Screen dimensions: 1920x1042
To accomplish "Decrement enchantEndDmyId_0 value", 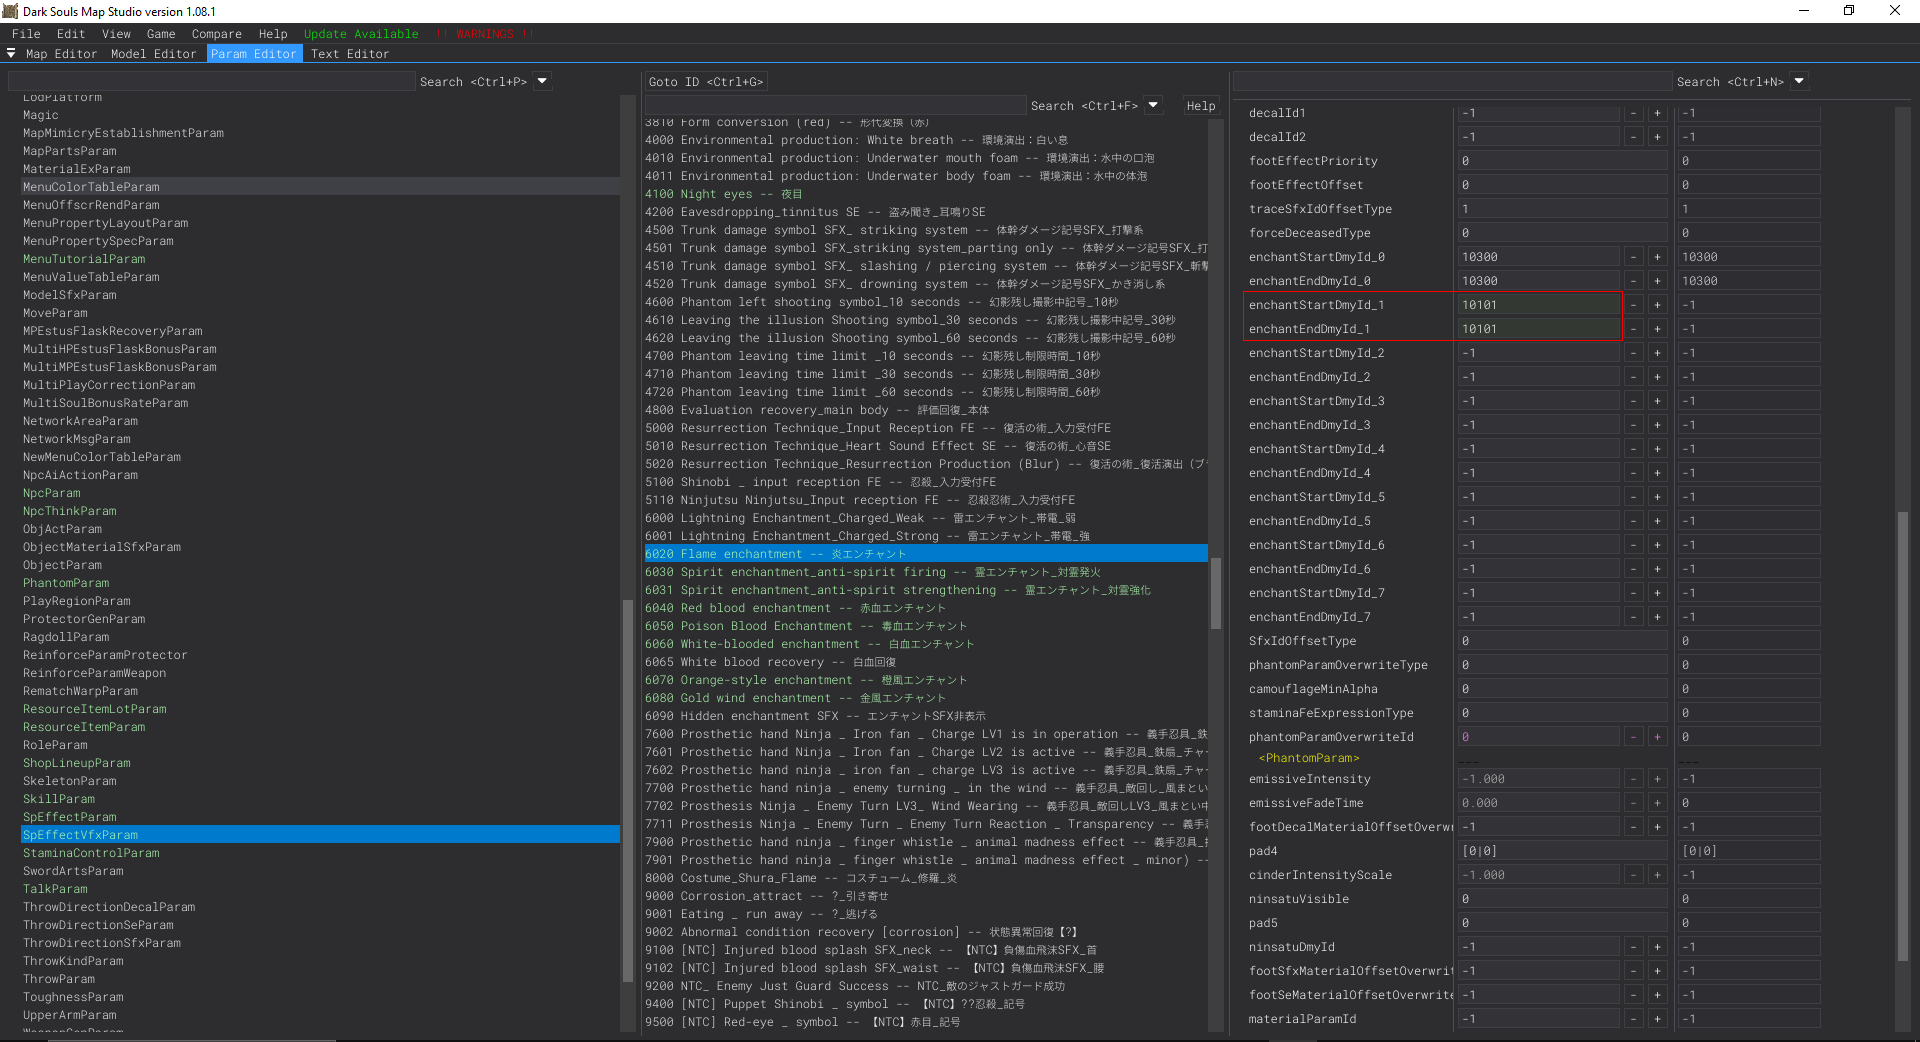I will point(1633,281).
